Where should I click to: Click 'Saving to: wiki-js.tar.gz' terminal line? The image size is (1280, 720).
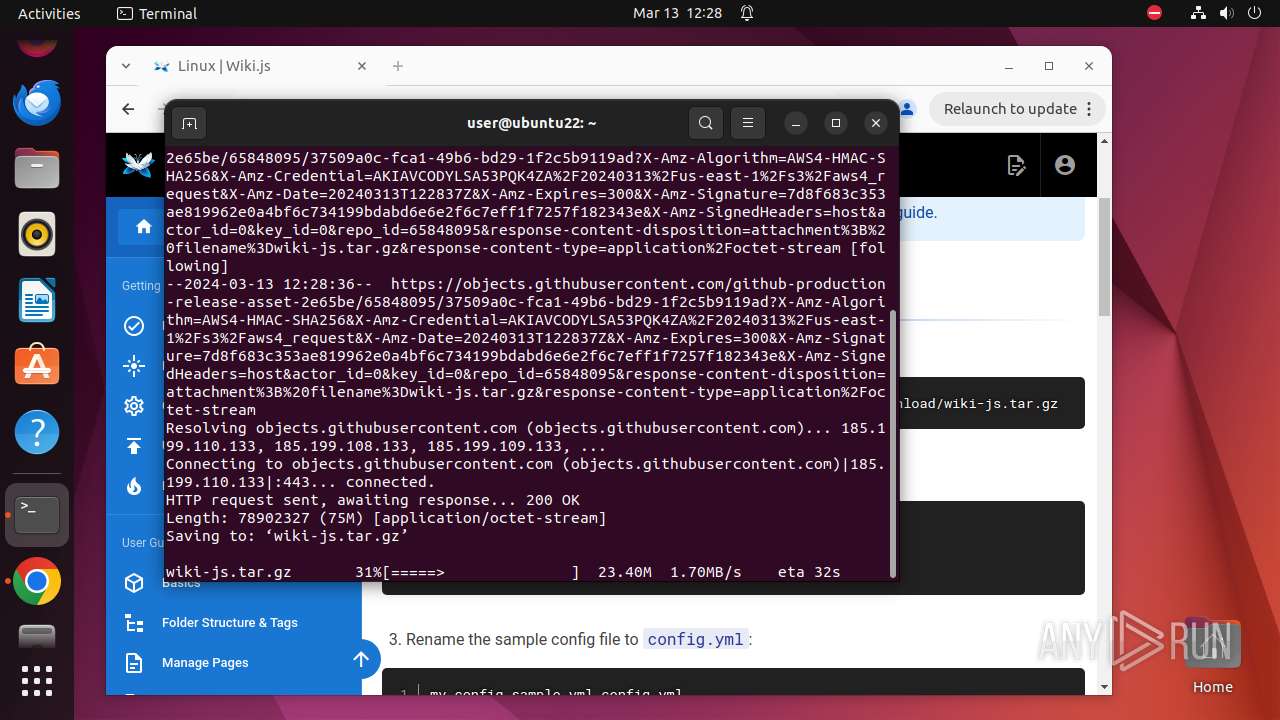click(287, 536)
